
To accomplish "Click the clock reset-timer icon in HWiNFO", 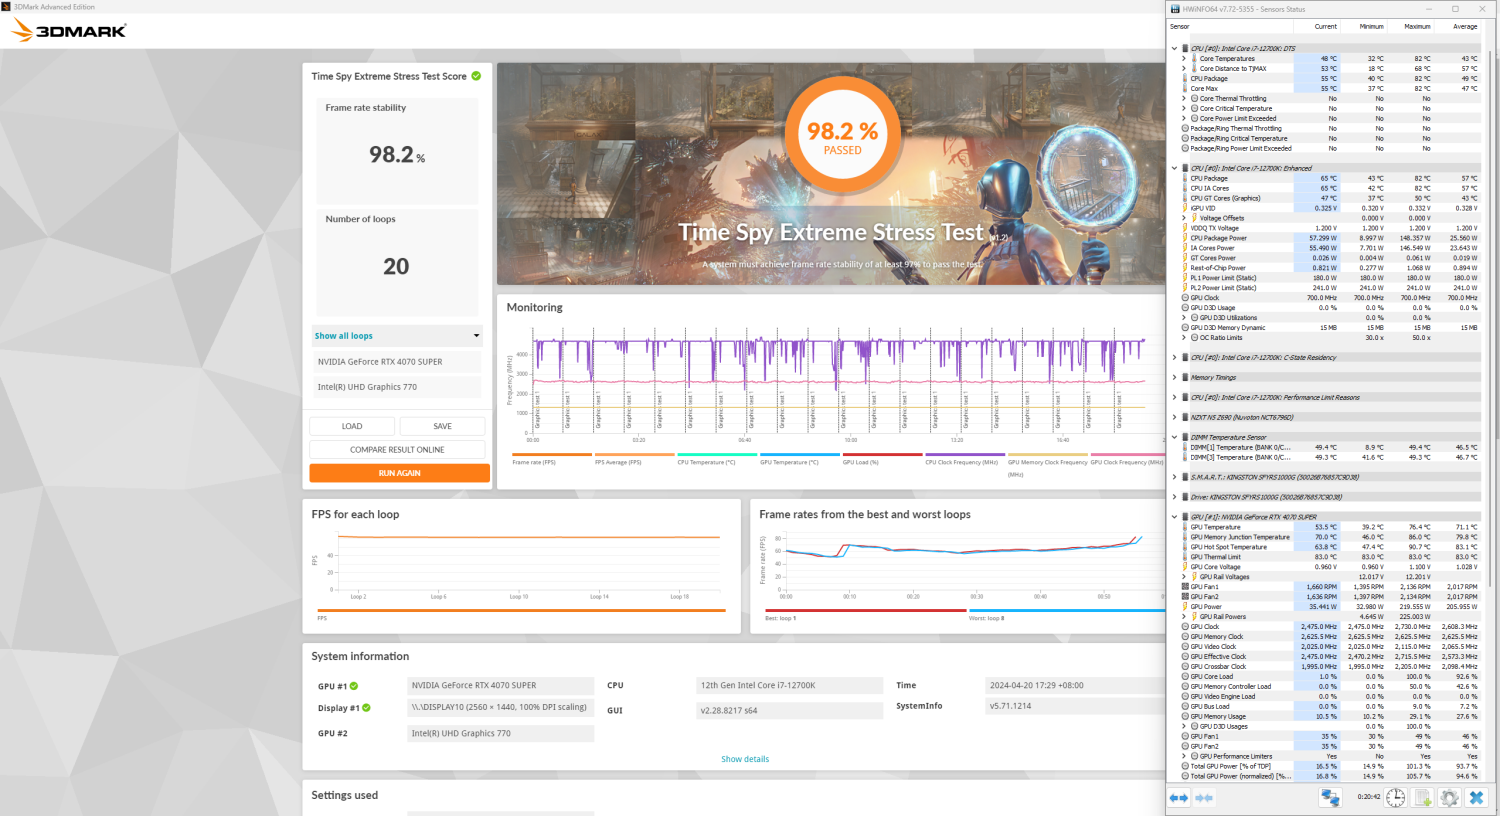I will 1395,797.
